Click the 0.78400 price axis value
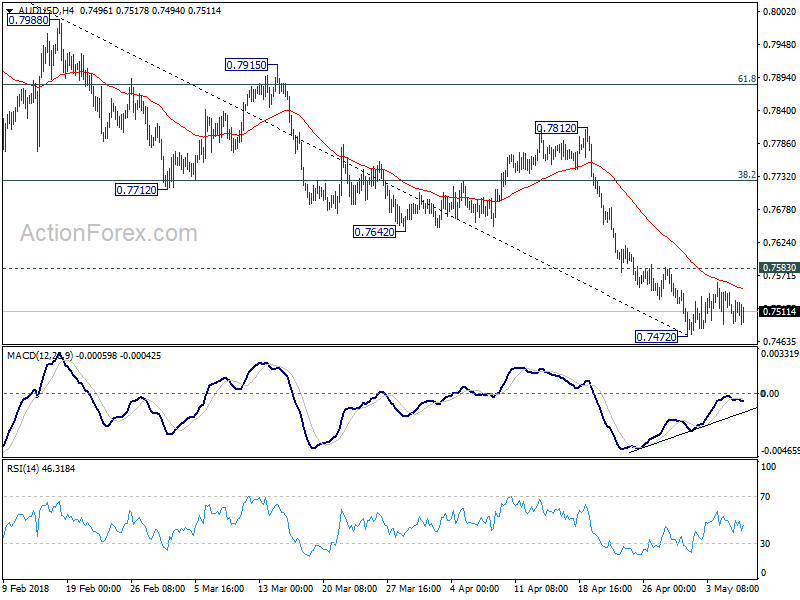This screenshot has width=800, height=600. (779, 110)
